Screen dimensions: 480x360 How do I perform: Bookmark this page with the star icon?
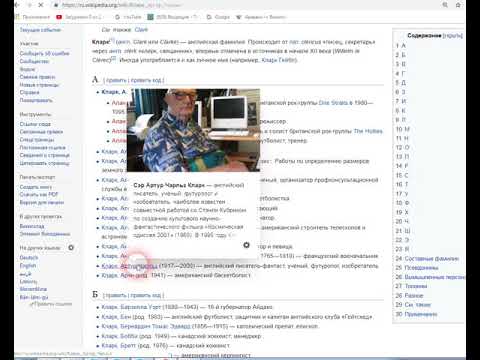pos(458,5)
